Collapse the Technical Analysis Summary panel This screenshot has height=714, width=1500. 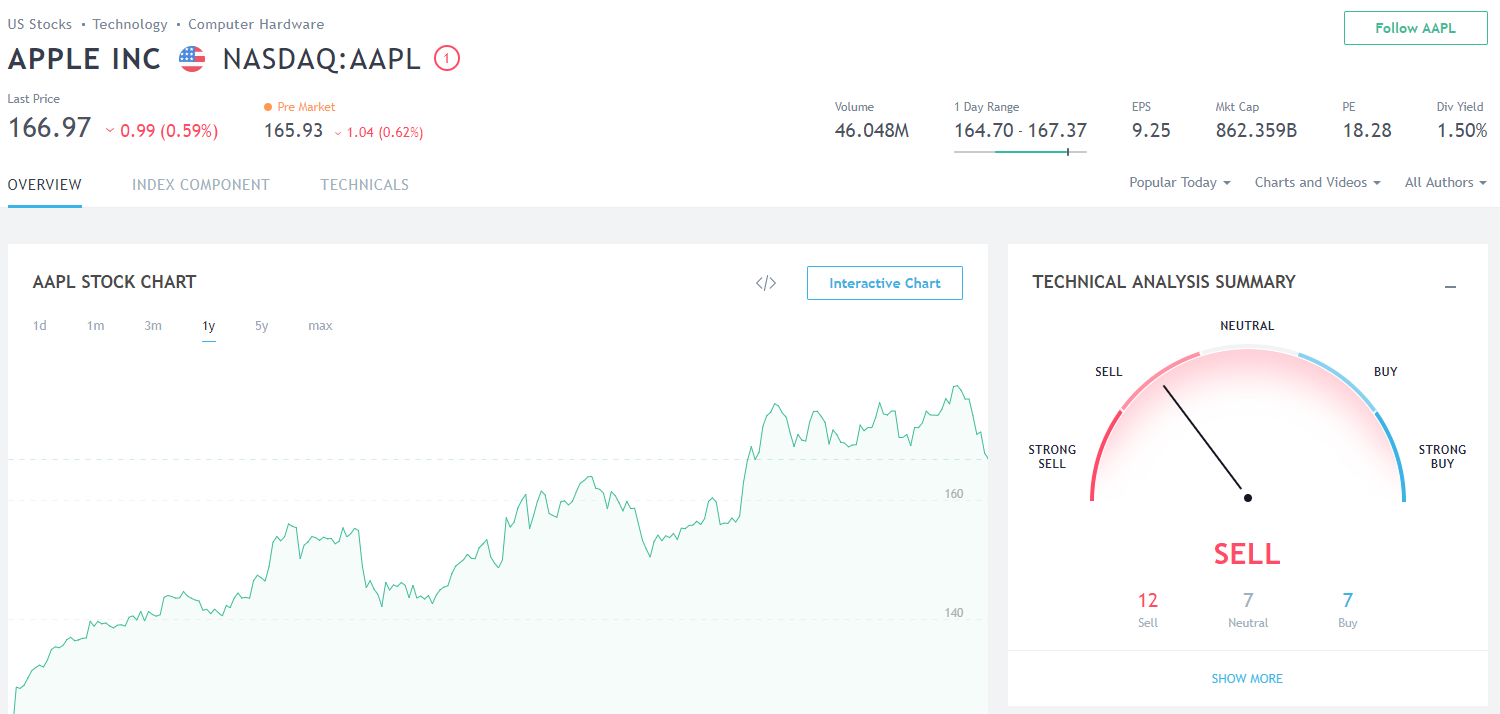(x=1451, y=287)
